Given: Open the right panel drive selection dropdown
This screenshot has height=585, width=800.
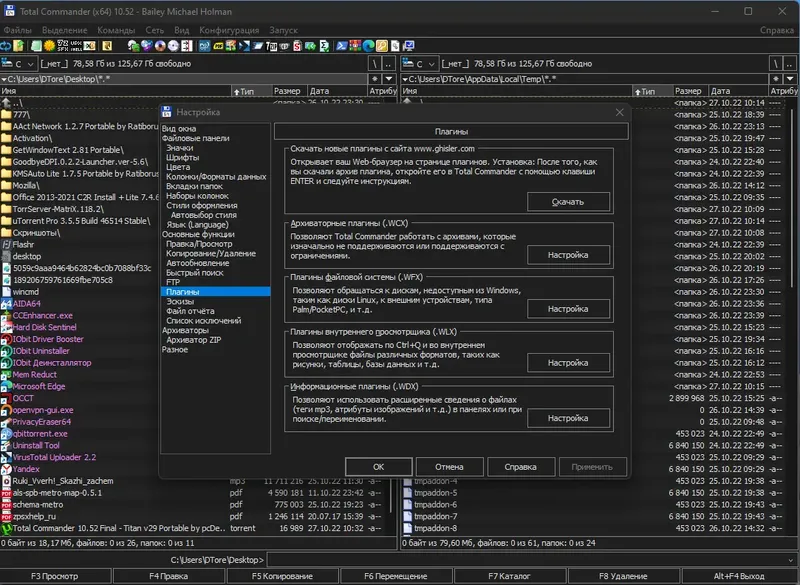Looking at the screenshot, I should click(x=432, y=62).
